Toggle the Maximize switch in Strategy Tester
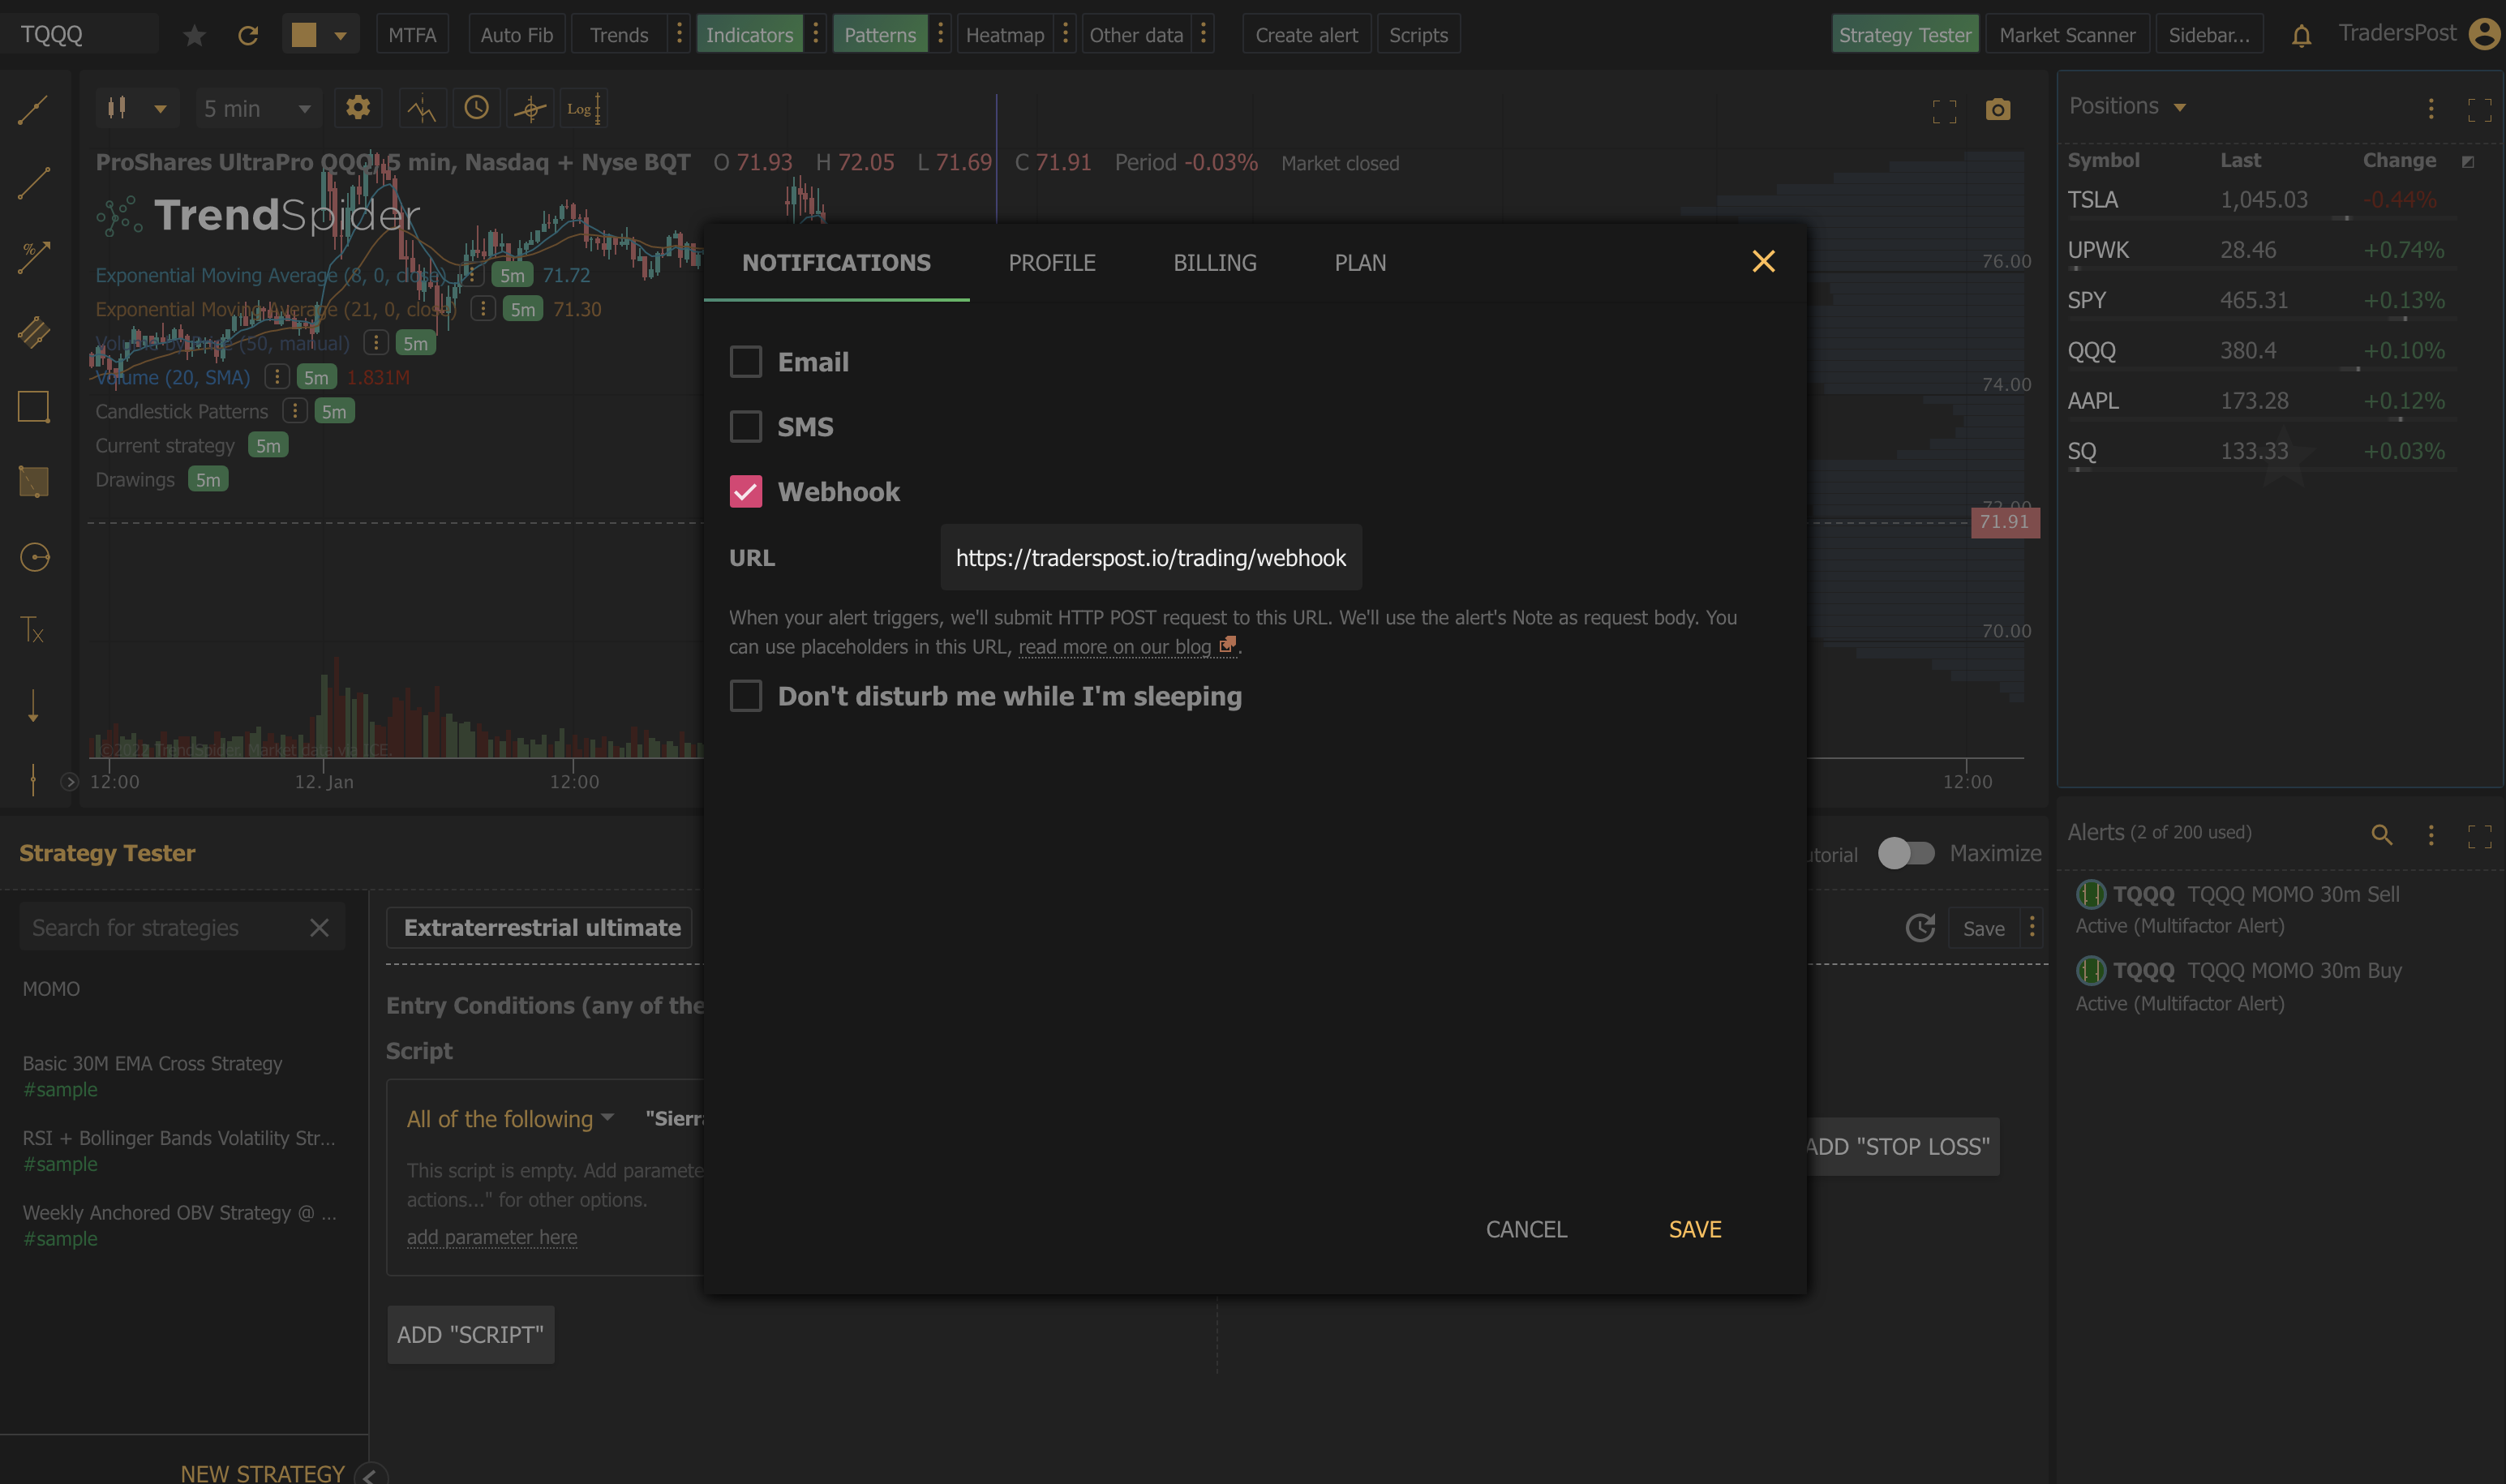Screen dimensions: 2506x1484 coord(1905,853)
